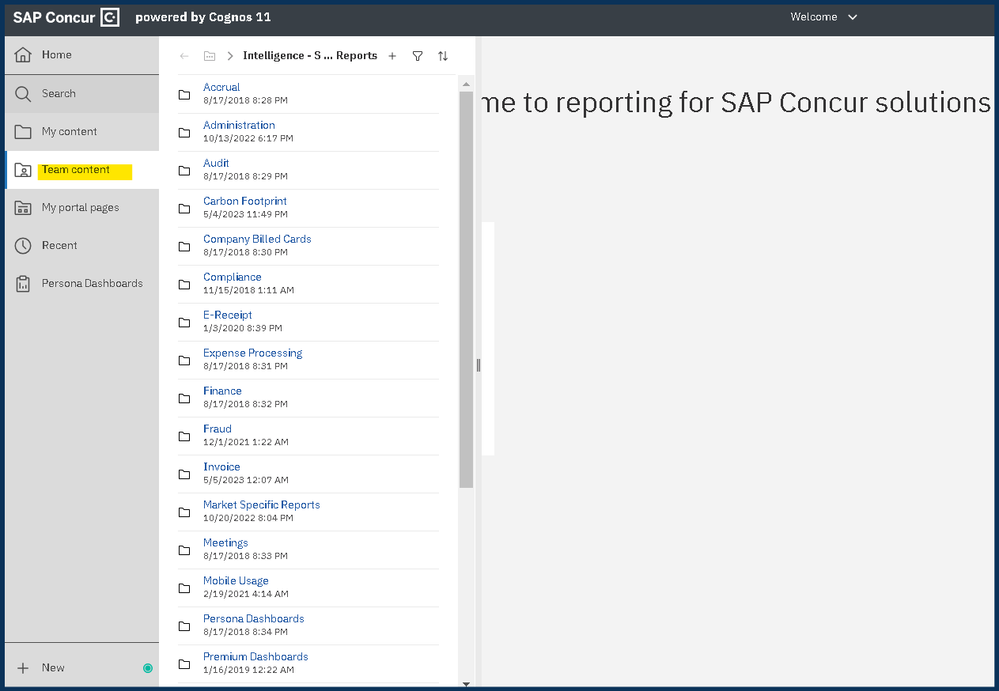Select My content in the sidebar
The height and width of the screenshot is (691, 999).
click(x=82, y=132)
